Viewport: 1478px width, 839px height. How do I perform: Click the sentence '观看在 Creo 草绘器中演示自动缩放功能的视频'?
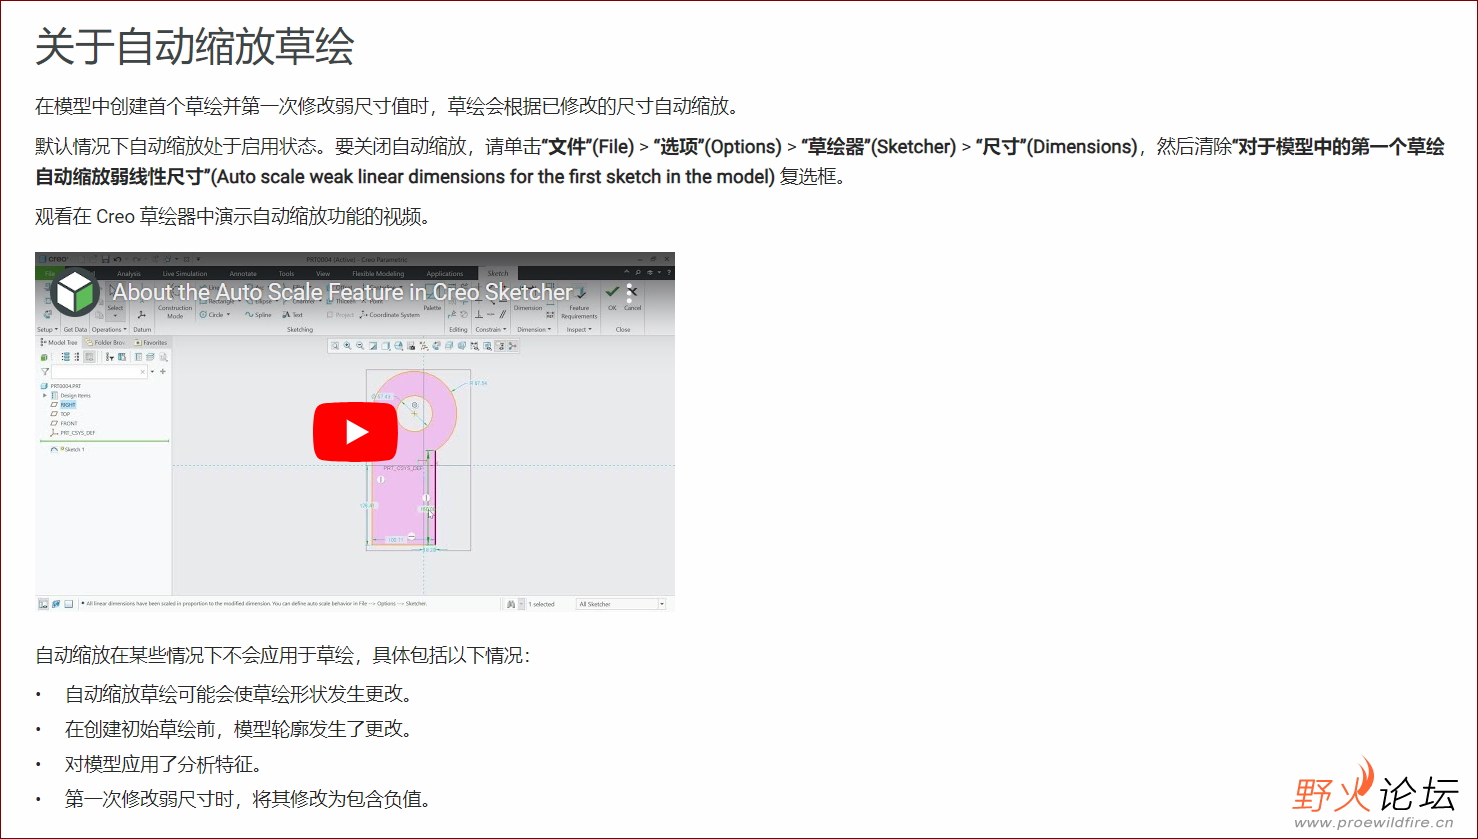232,216
